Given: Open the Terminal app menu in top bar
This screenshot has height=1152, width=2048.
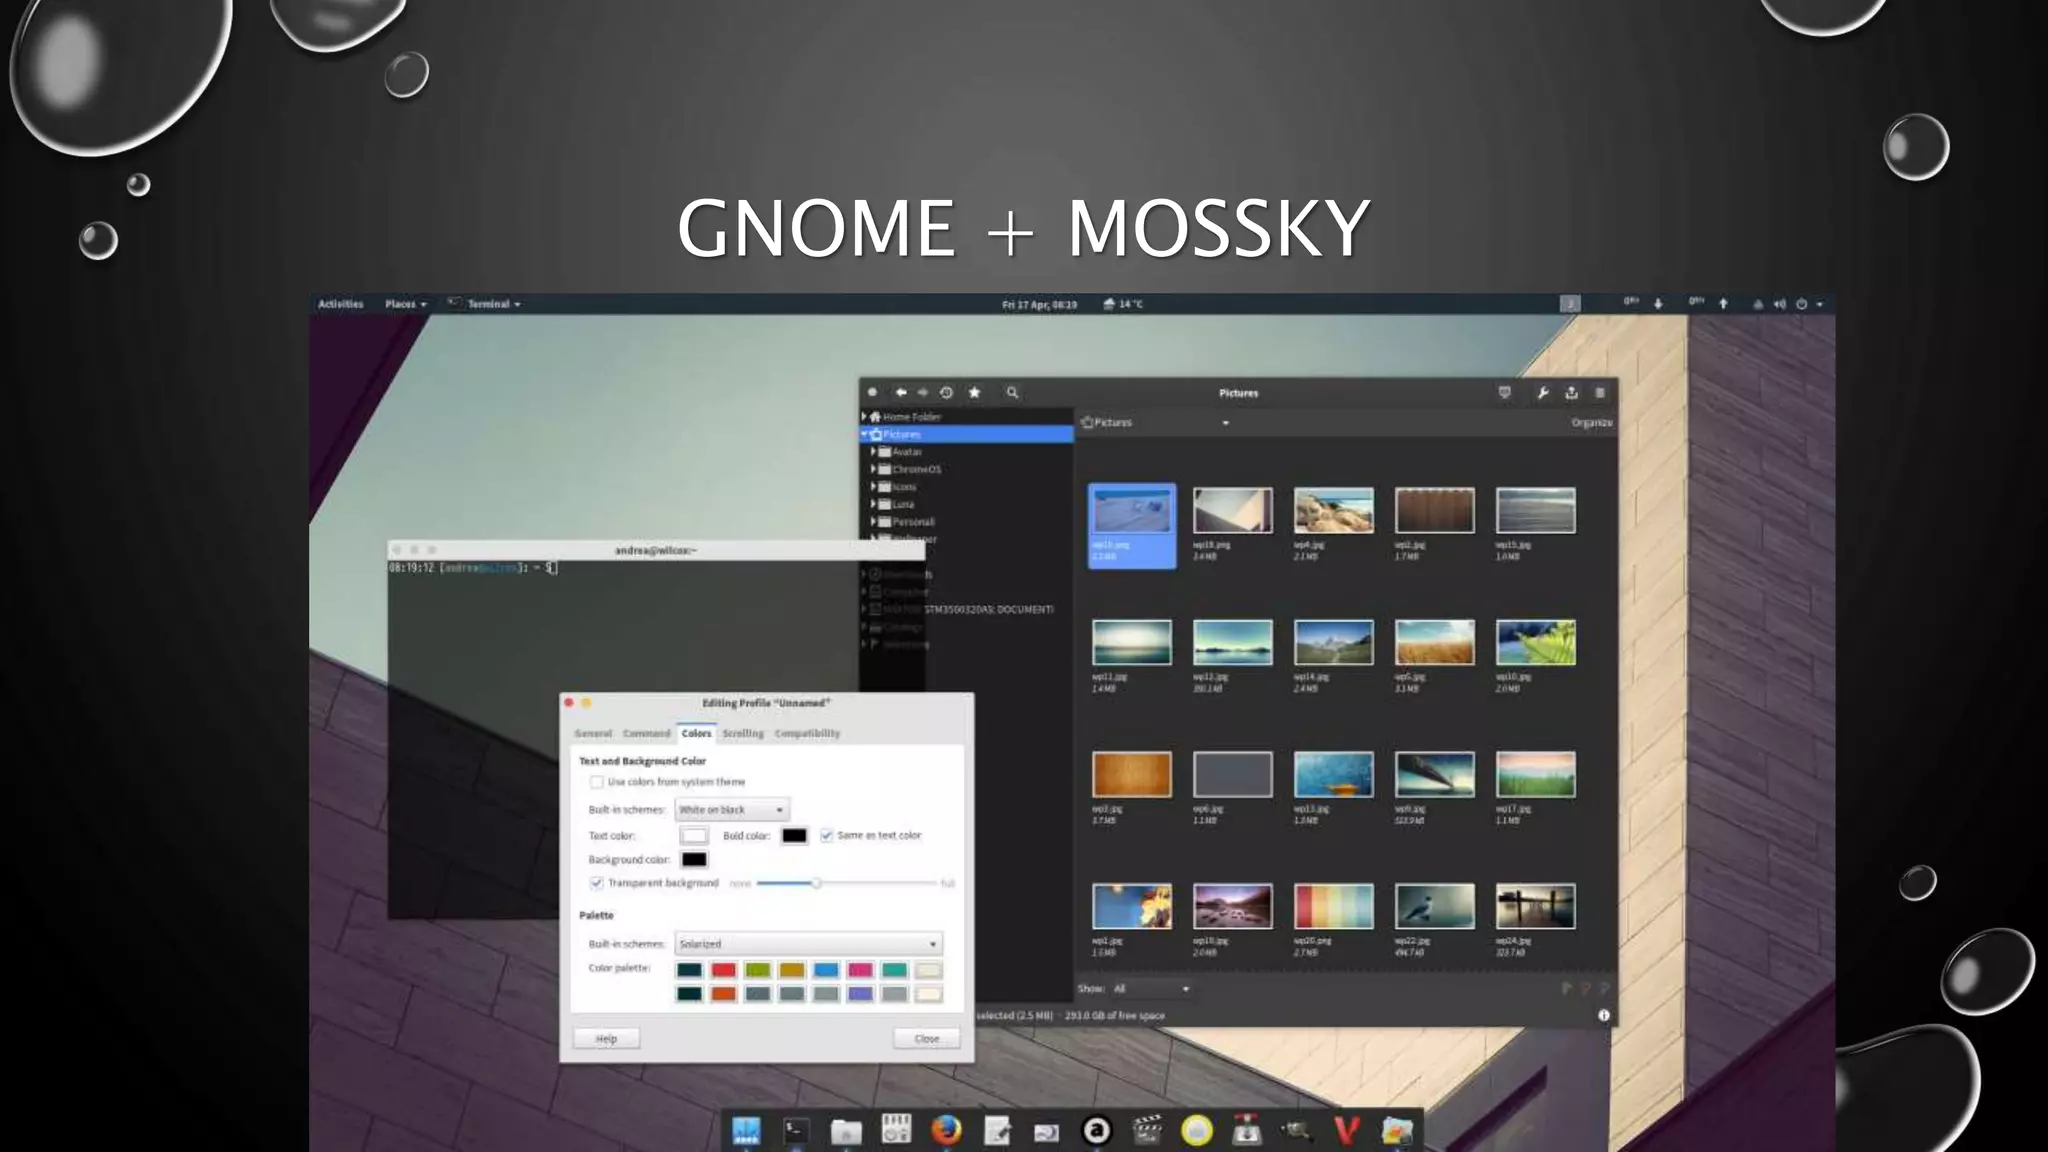Looking at the screenshot, I should [485, 304].
